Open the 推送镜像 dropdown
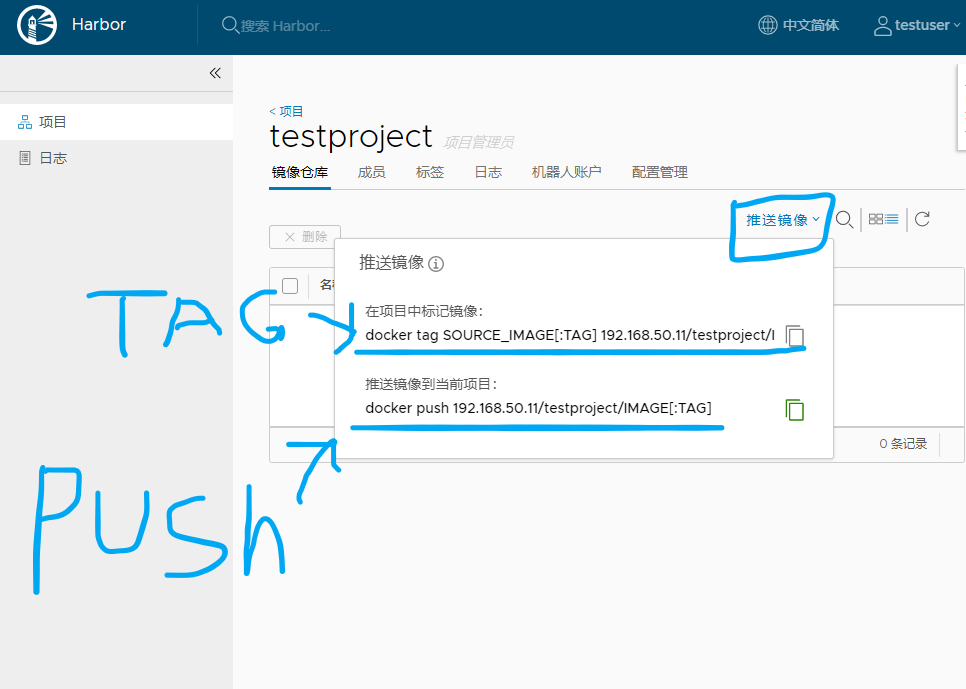 pos(782,220)
